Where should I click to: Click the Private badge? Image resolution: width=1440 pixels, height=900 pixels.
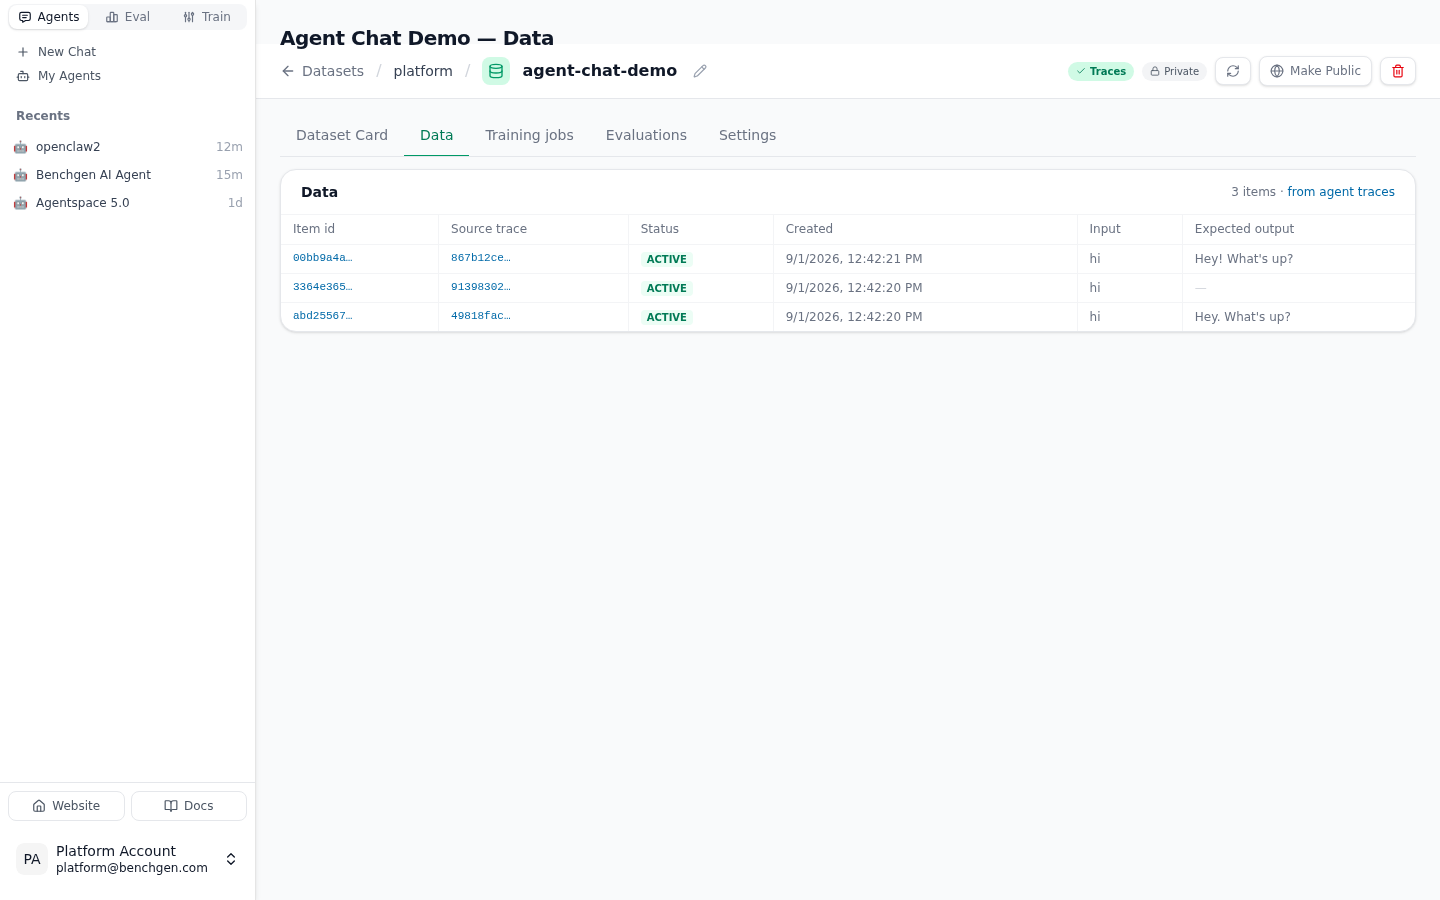tap(1174, 71)
